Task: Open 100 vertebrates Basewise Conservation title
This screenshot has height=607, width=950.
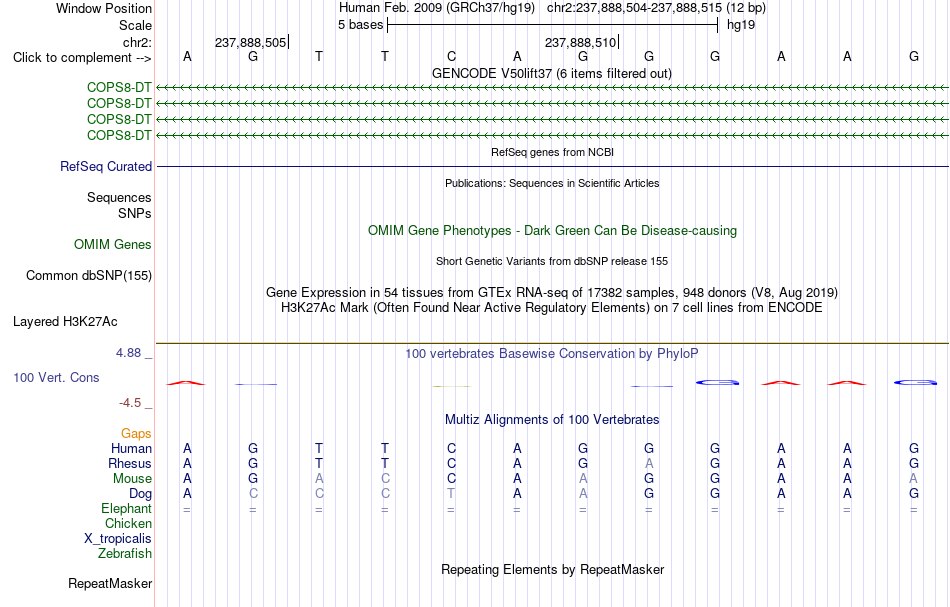Action: [x=551, y=353]
